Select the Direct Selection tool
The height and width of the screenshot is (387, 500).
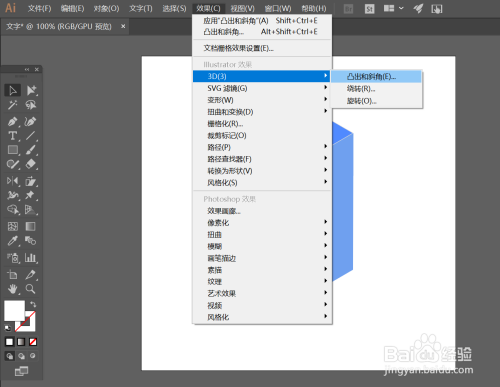[31, 90]
